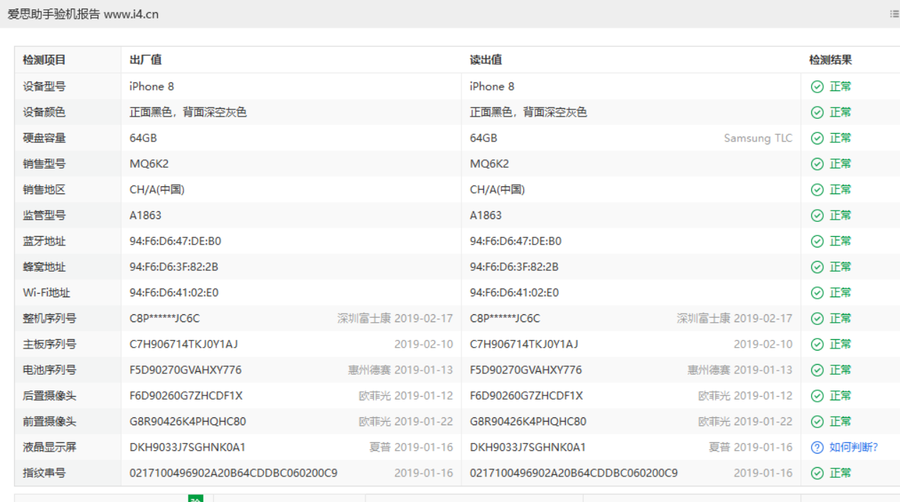Click factory Wi-Fi address 94:F6:D6:41:02:E0

[174, 293]
